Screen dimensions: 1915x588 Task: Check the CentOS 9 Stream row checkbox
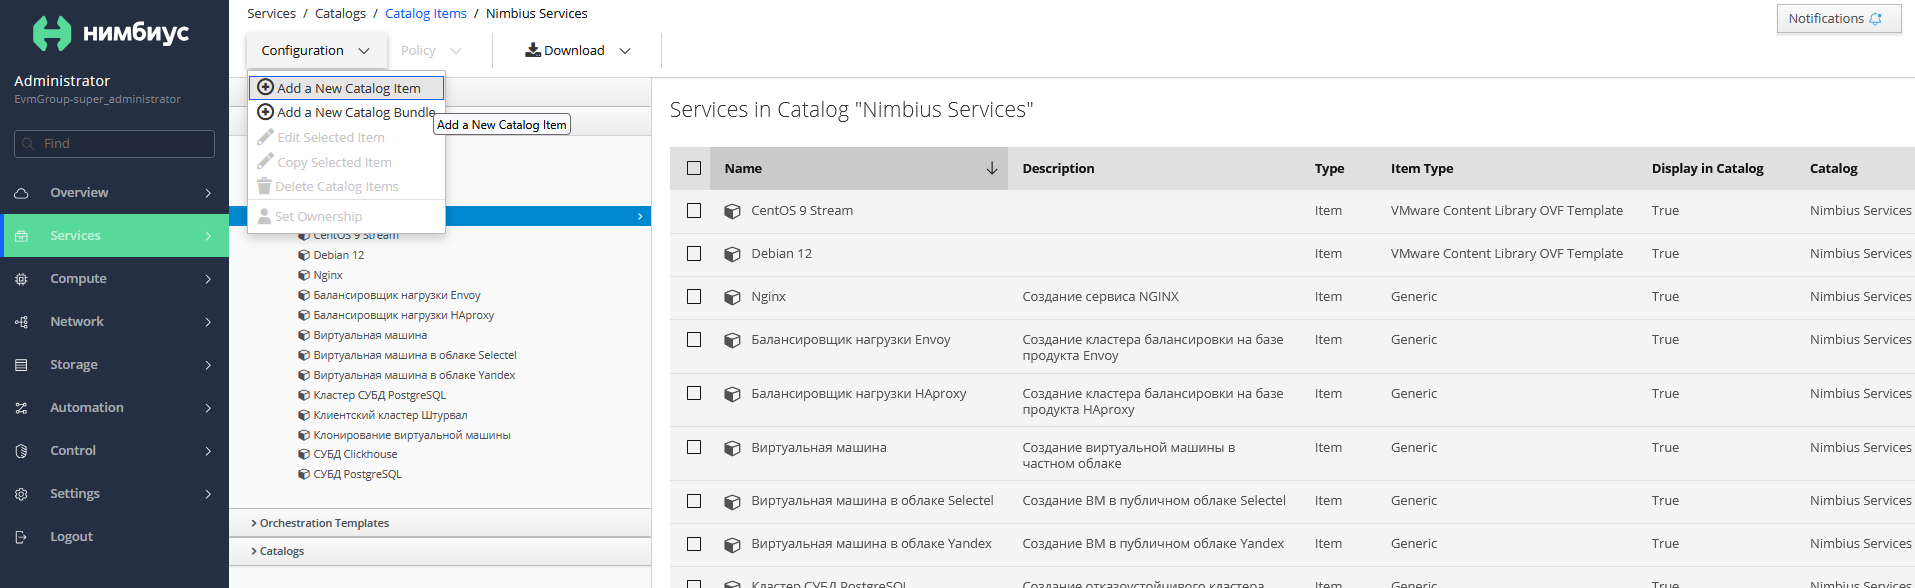coord(694,210)
